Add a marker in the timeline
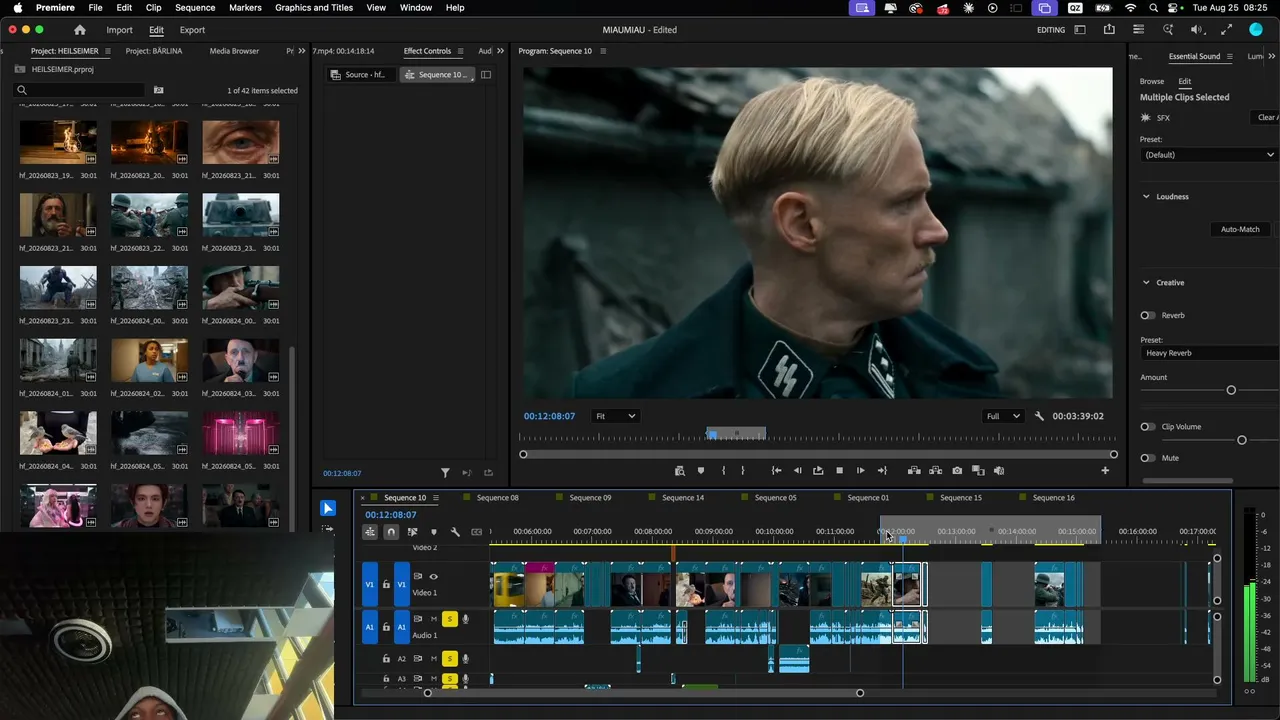 click(x=433, y=532)
